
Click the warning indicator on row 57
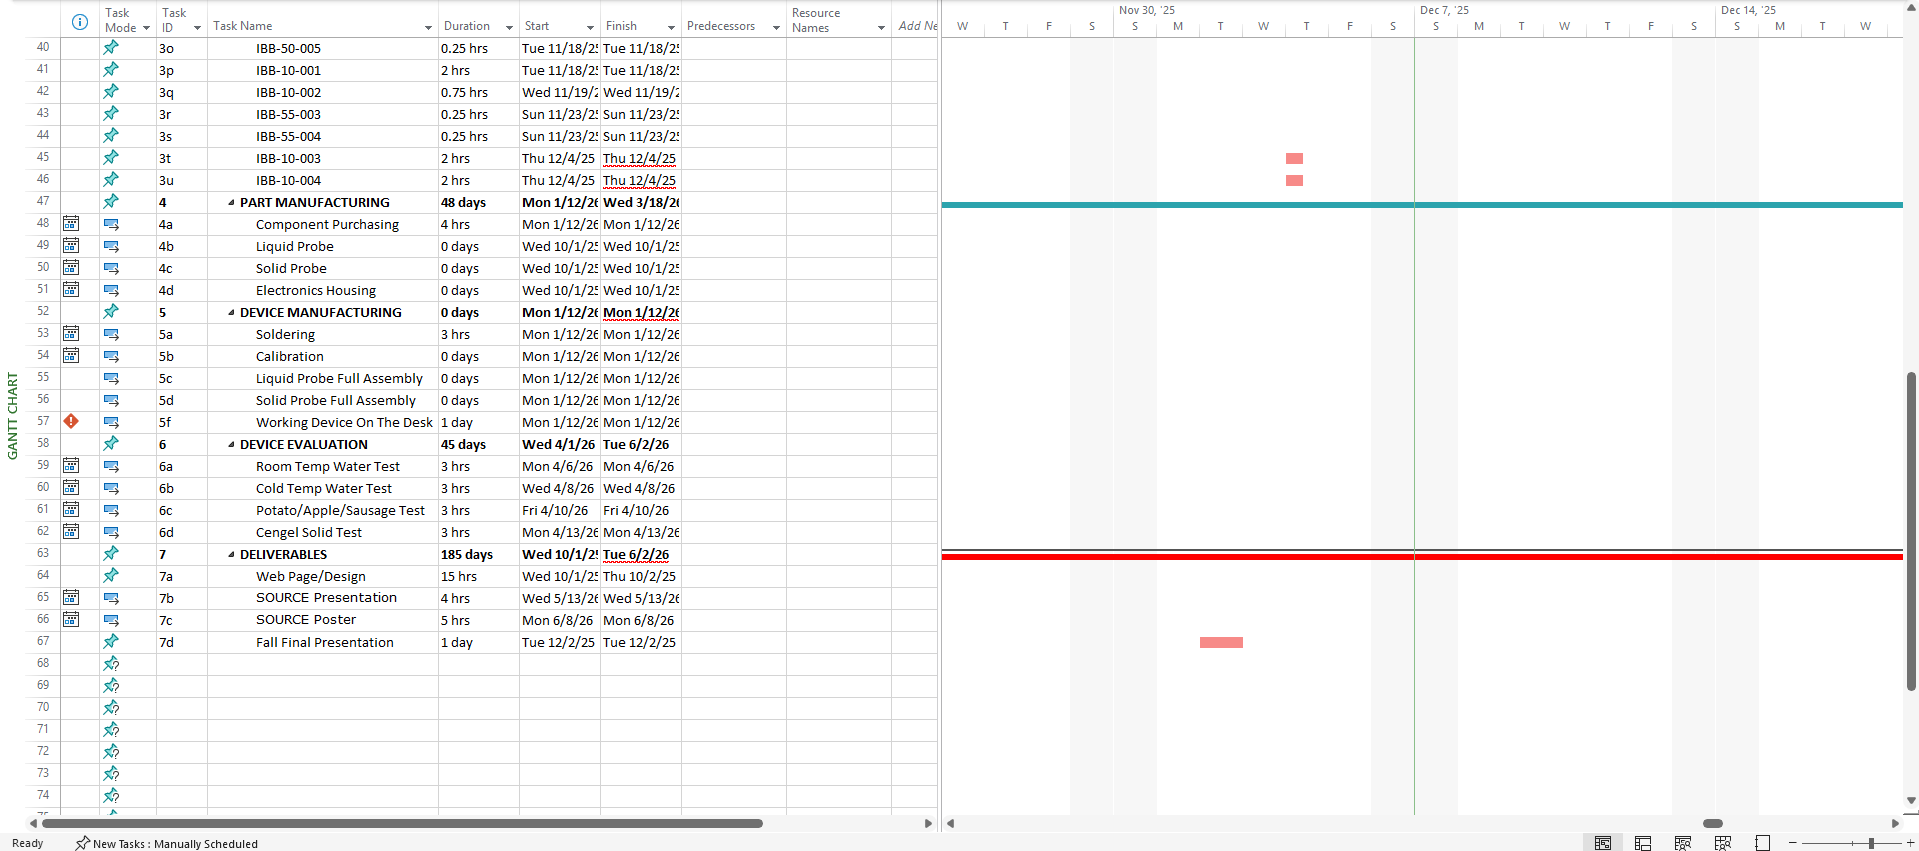coord(71,422)
